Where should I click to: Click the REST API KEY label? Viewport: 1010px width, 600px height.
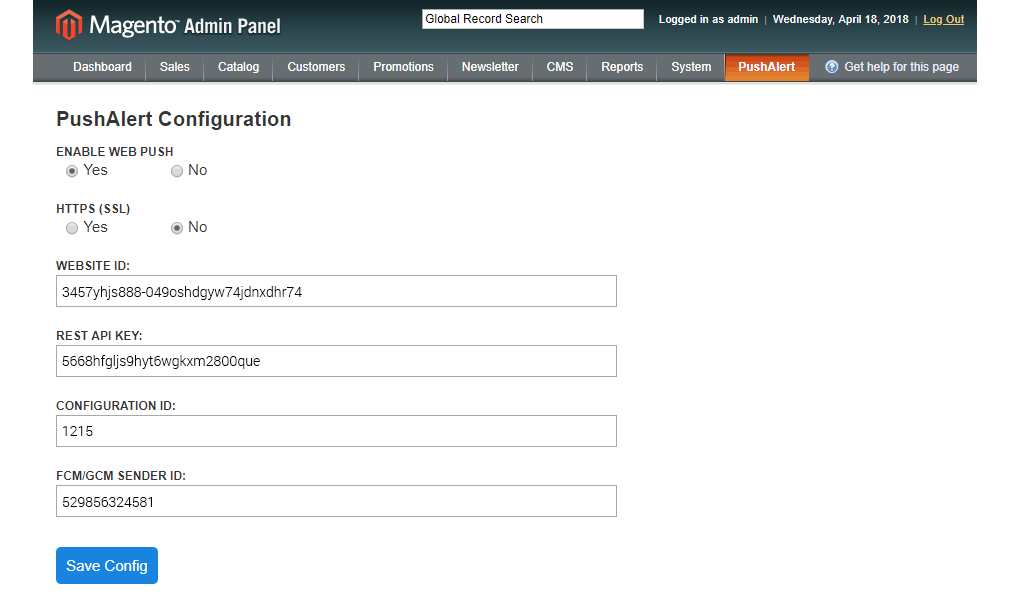[99, 336]
